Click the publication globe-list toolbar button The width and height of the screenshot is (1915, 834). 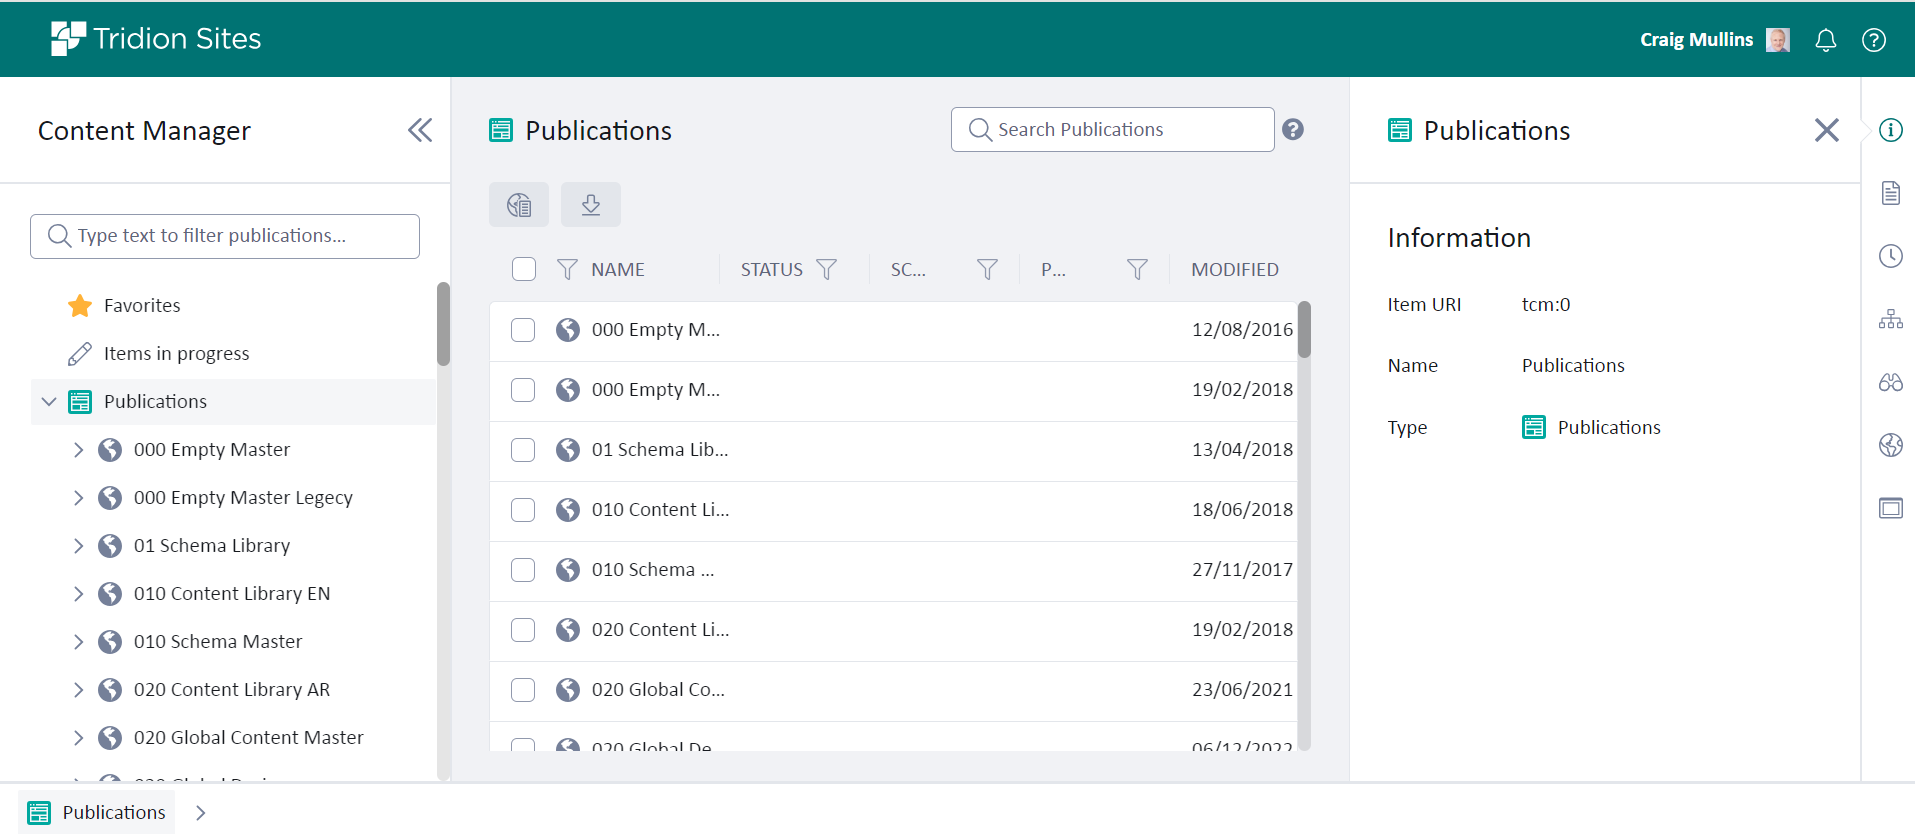pos(519,205)
